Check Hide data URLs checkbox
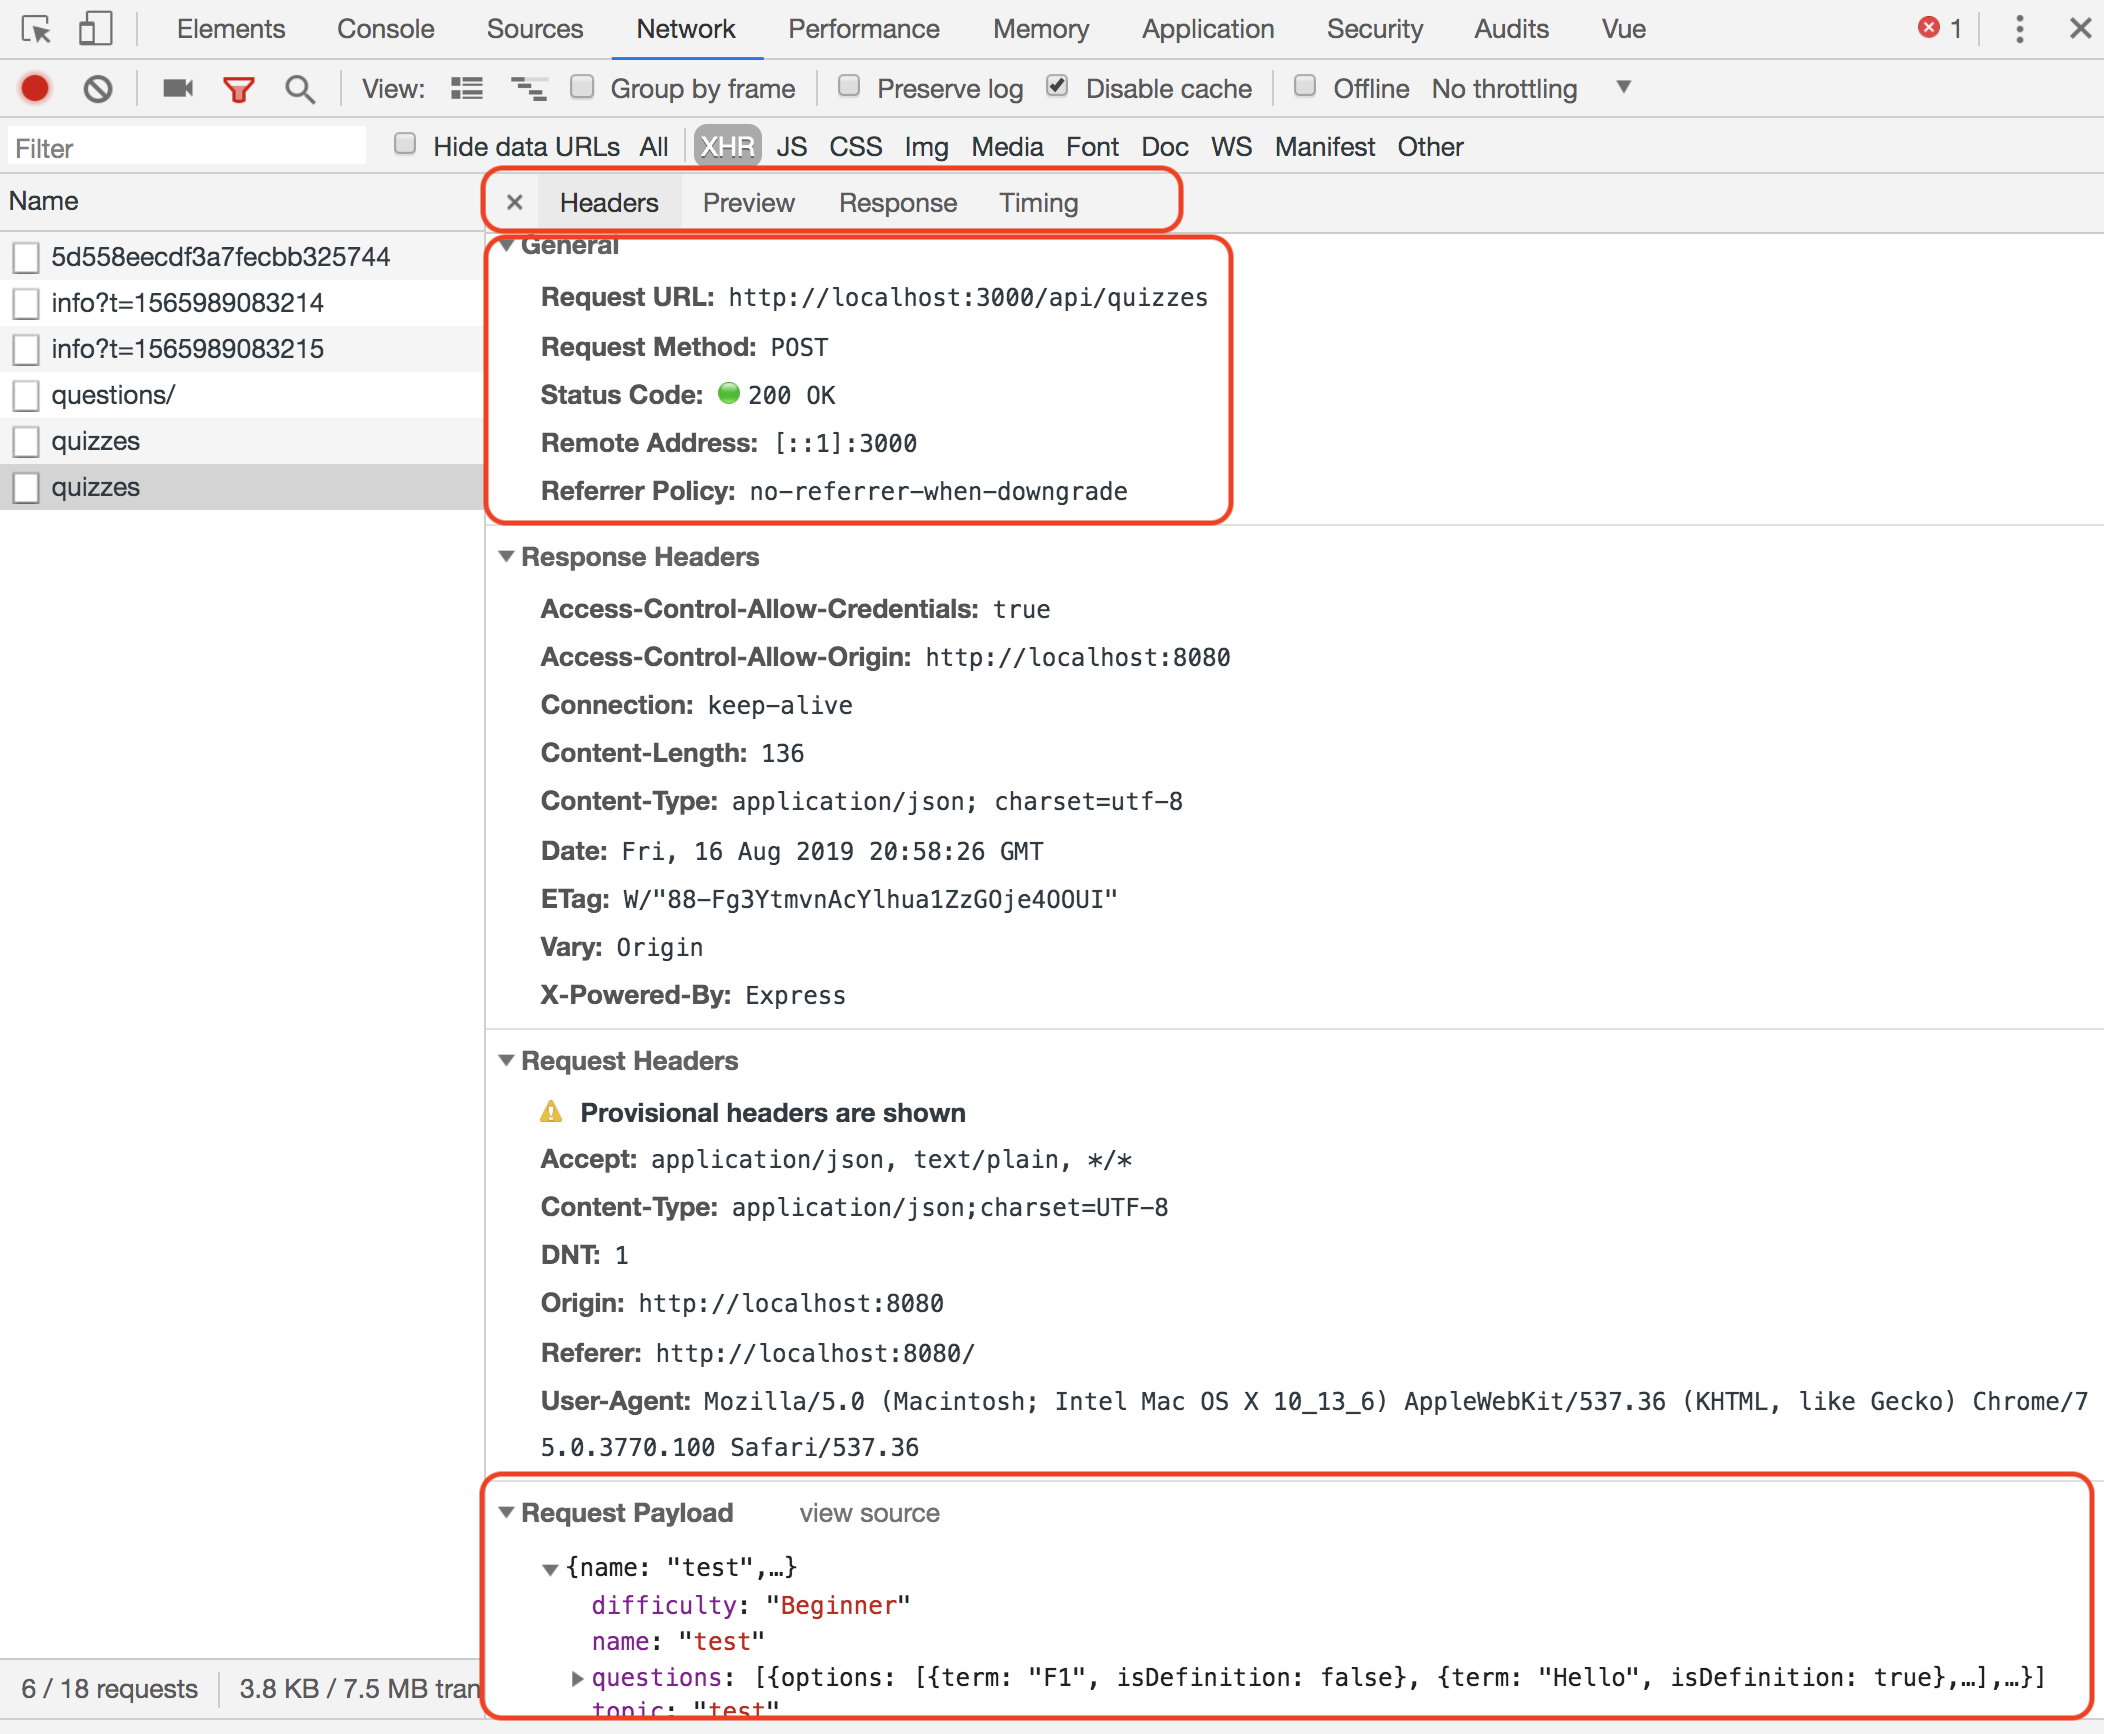Image resolution: width=2104 pixels, height=1734 pixels. tap(404, 145)
